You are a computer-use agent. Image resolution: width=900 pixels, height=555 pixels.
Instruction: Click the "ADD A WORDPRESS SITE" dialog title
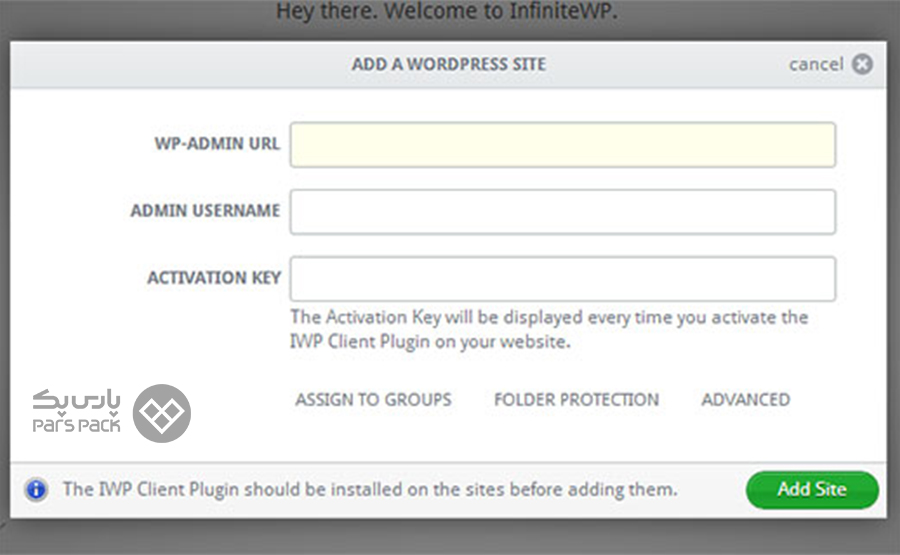point(449,64)
